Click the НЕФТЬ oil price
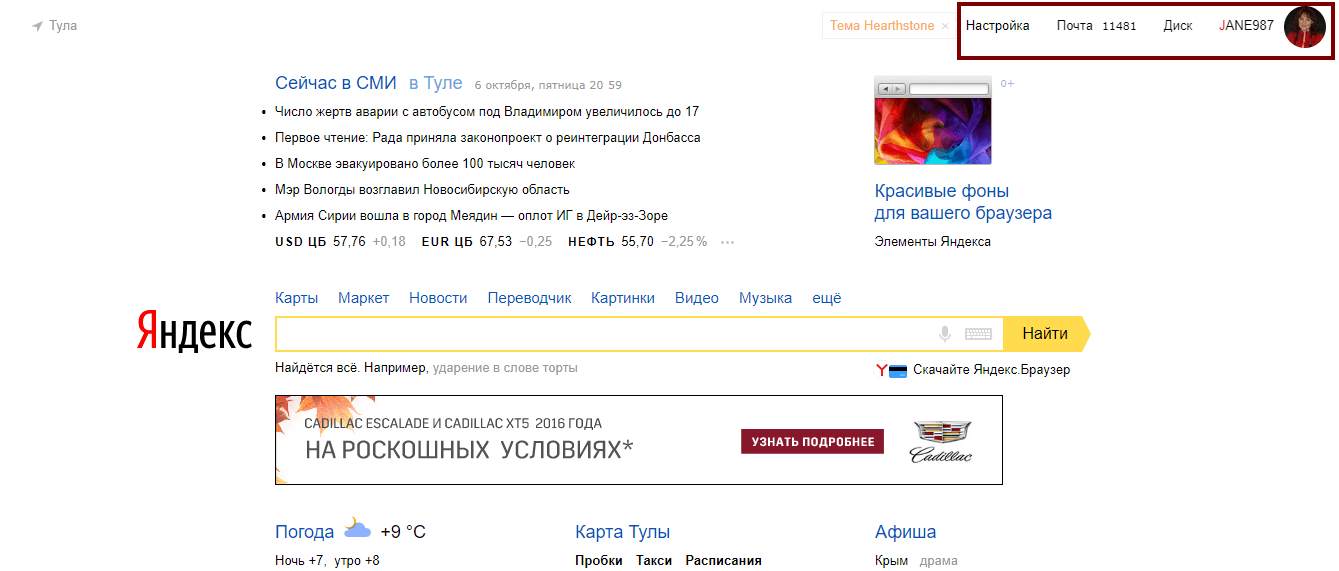This screenshot has height=571, width=1339. pyautogui.click(x=637, y=242)
